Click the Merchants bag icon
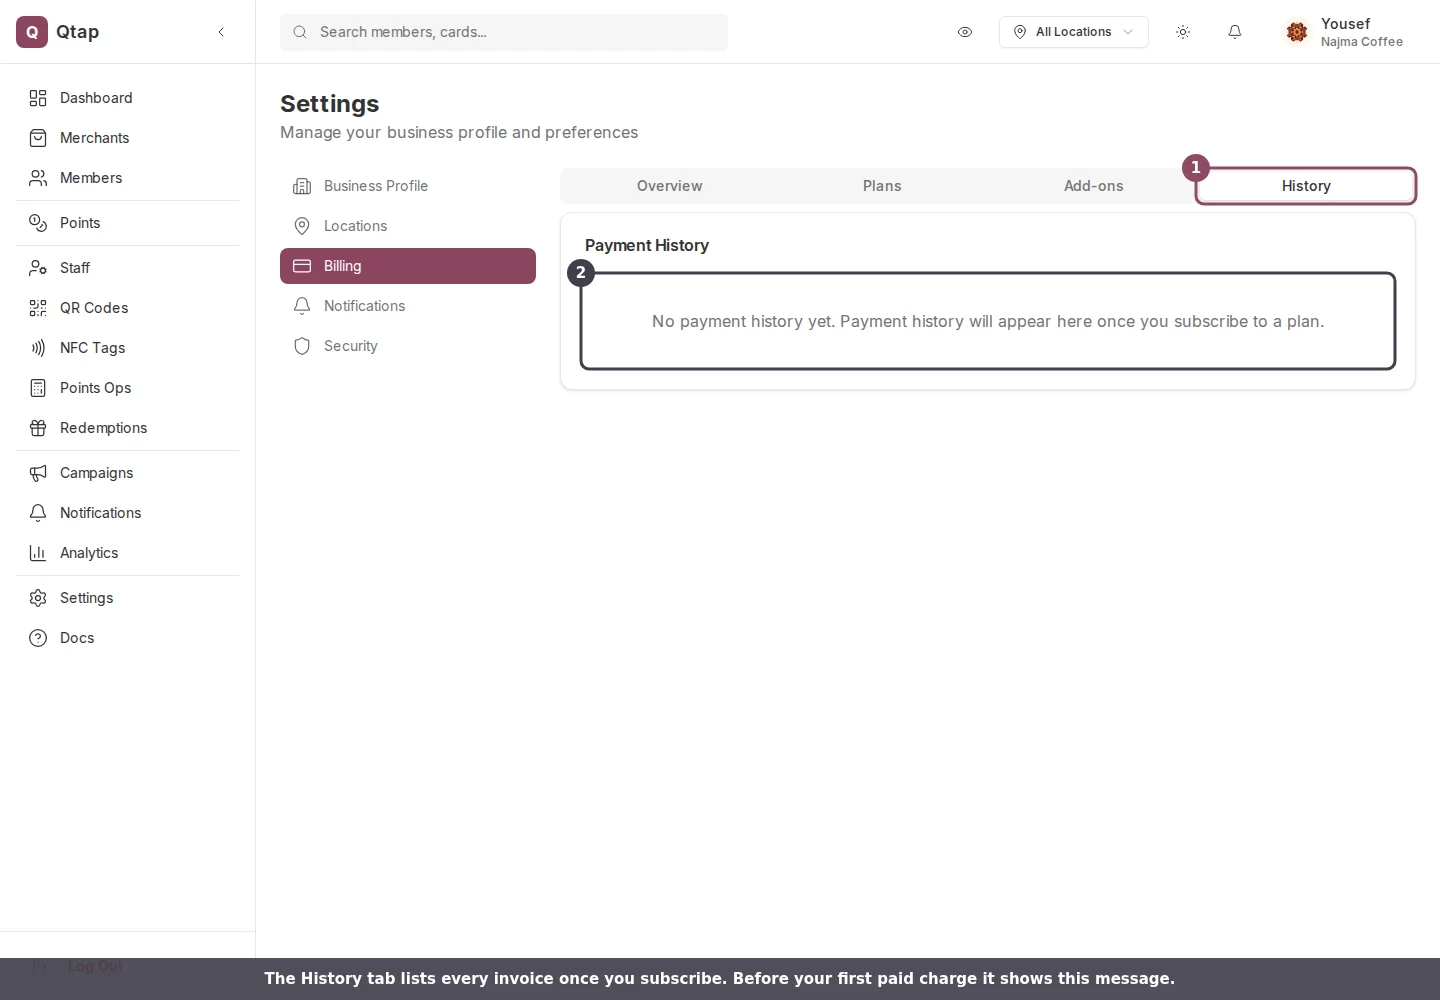 (38, 138)
